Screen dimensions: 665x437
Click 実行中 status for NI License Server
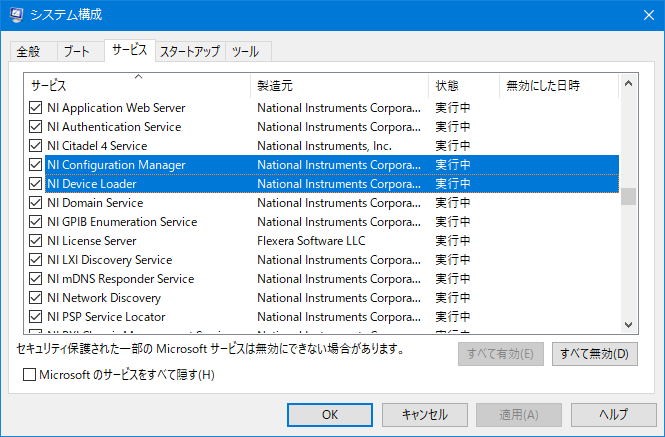tap(453, 241)
